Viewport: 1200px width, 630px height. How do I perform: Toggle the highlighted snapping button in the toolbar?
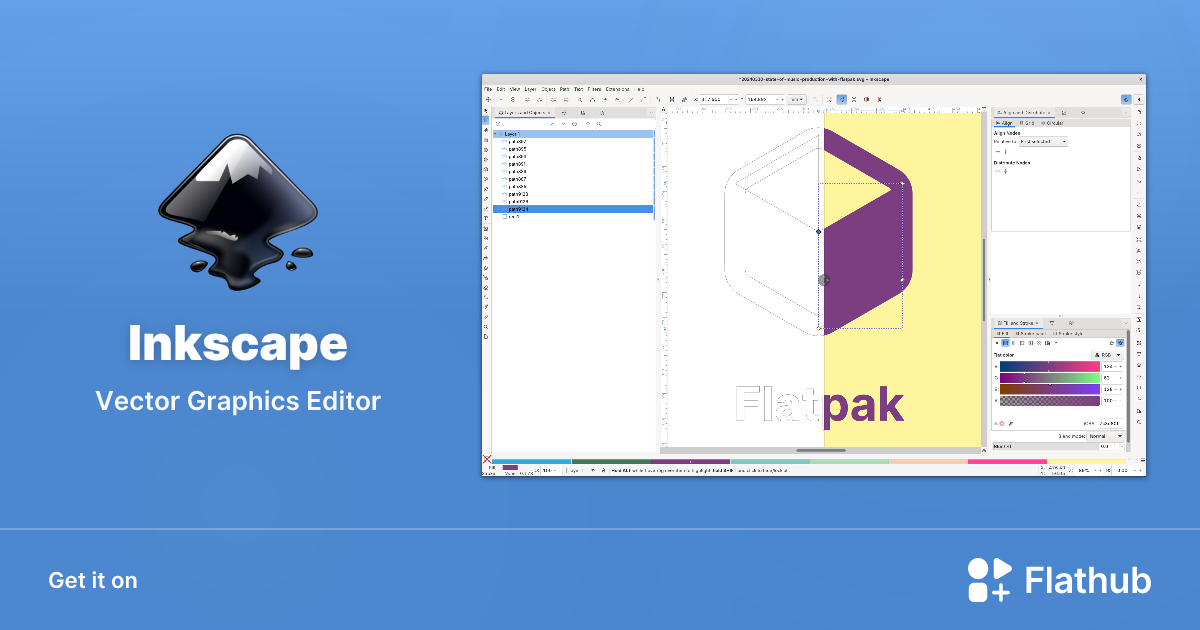tap(841, 99)
